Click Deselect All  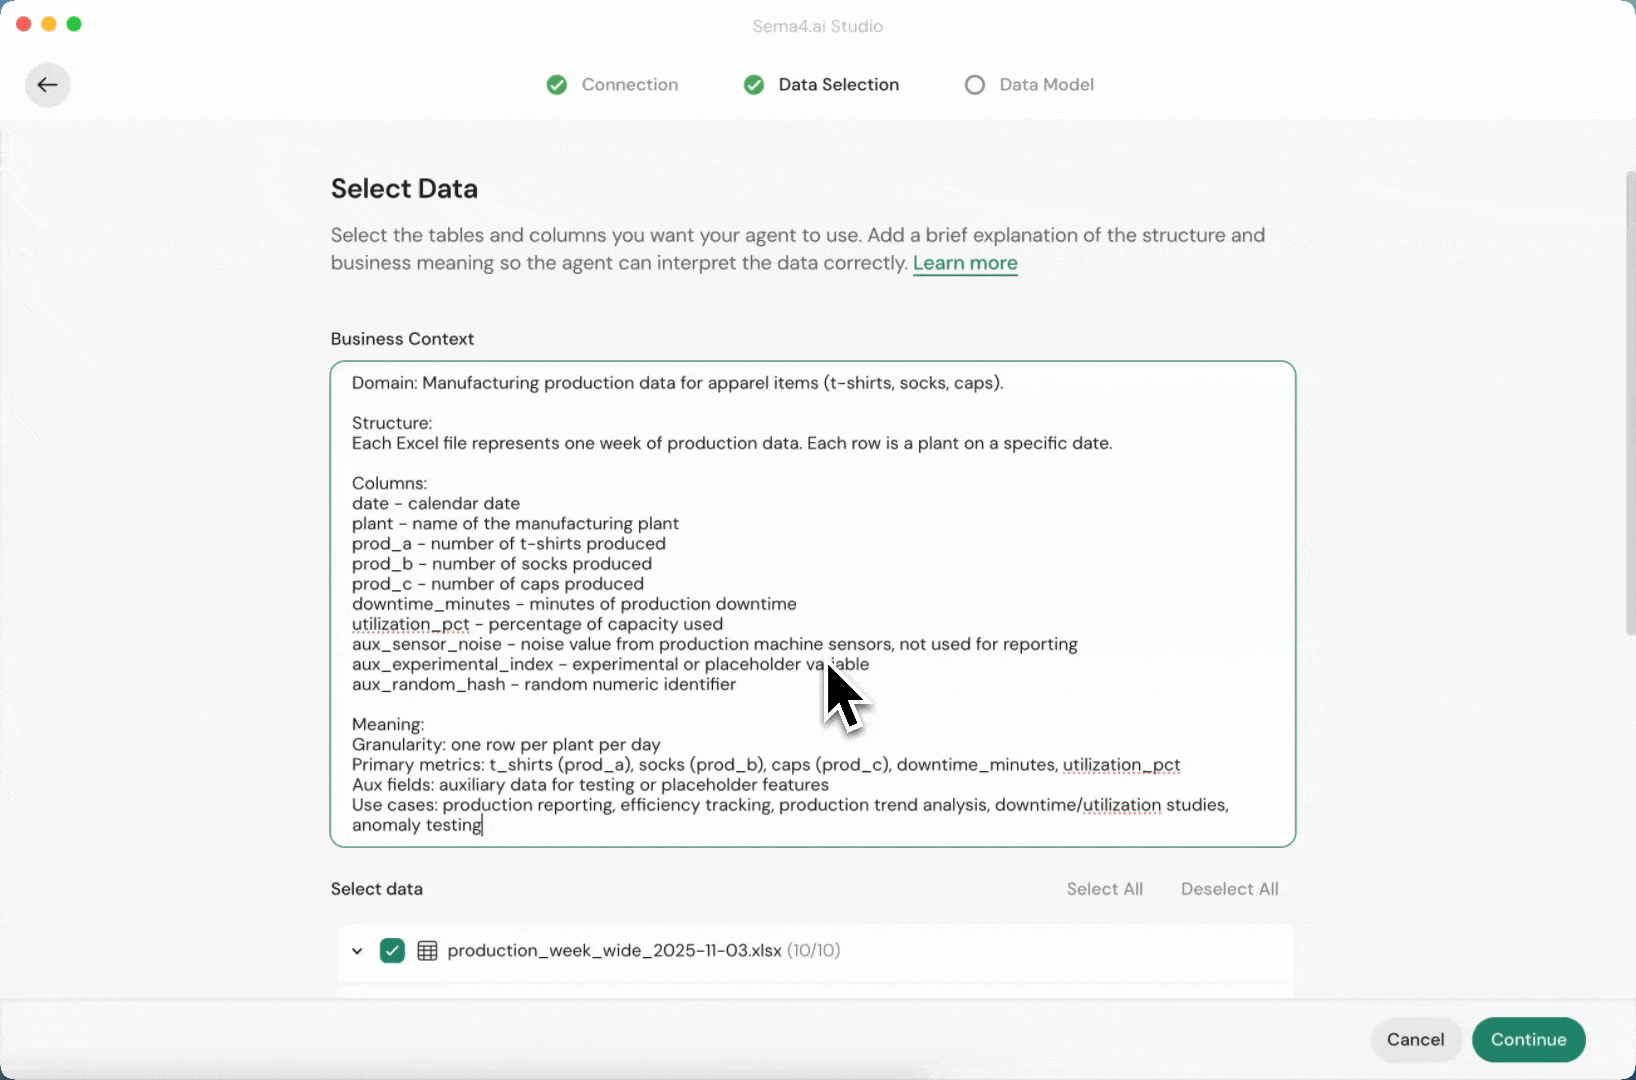tap(1228, 888)
